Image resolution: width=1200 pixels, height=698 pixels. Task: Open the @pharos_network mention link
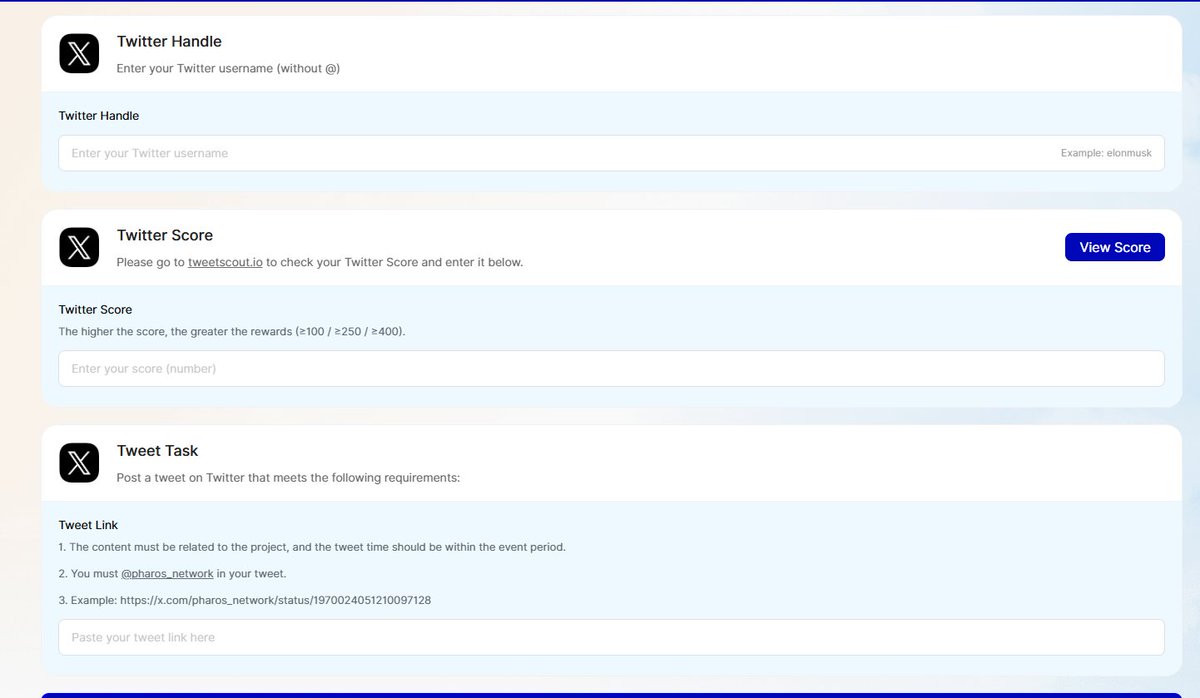click(x=167, y=573)
